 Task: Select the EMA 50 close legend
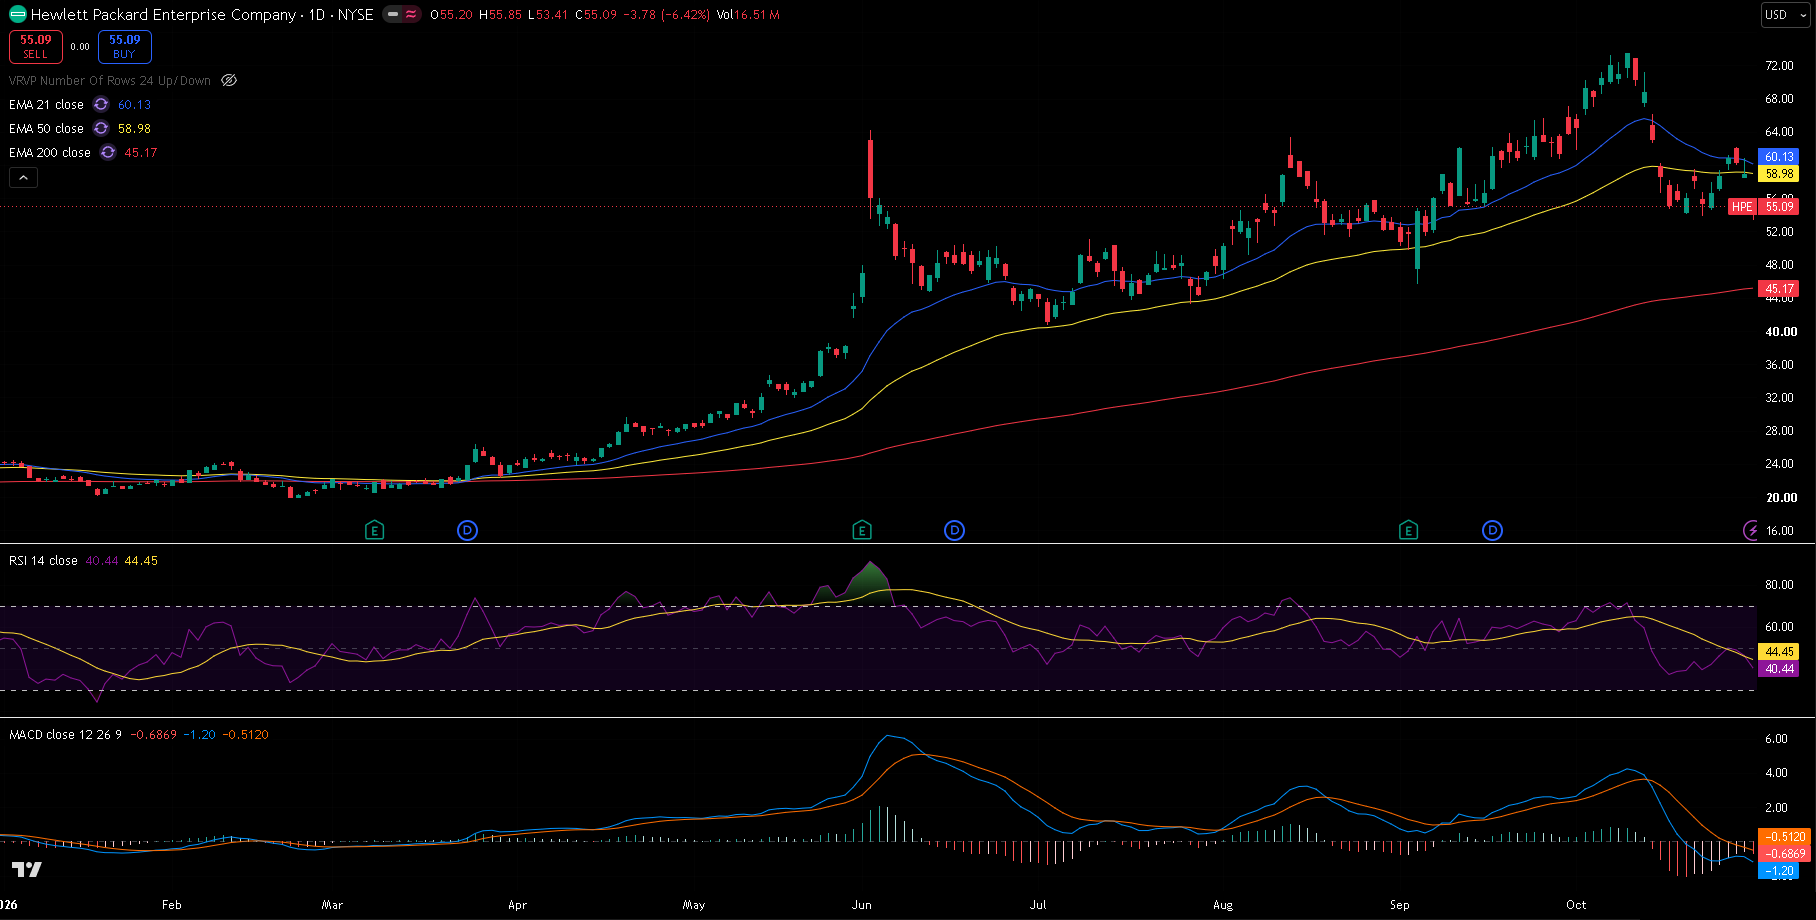[x=46, y=128]
